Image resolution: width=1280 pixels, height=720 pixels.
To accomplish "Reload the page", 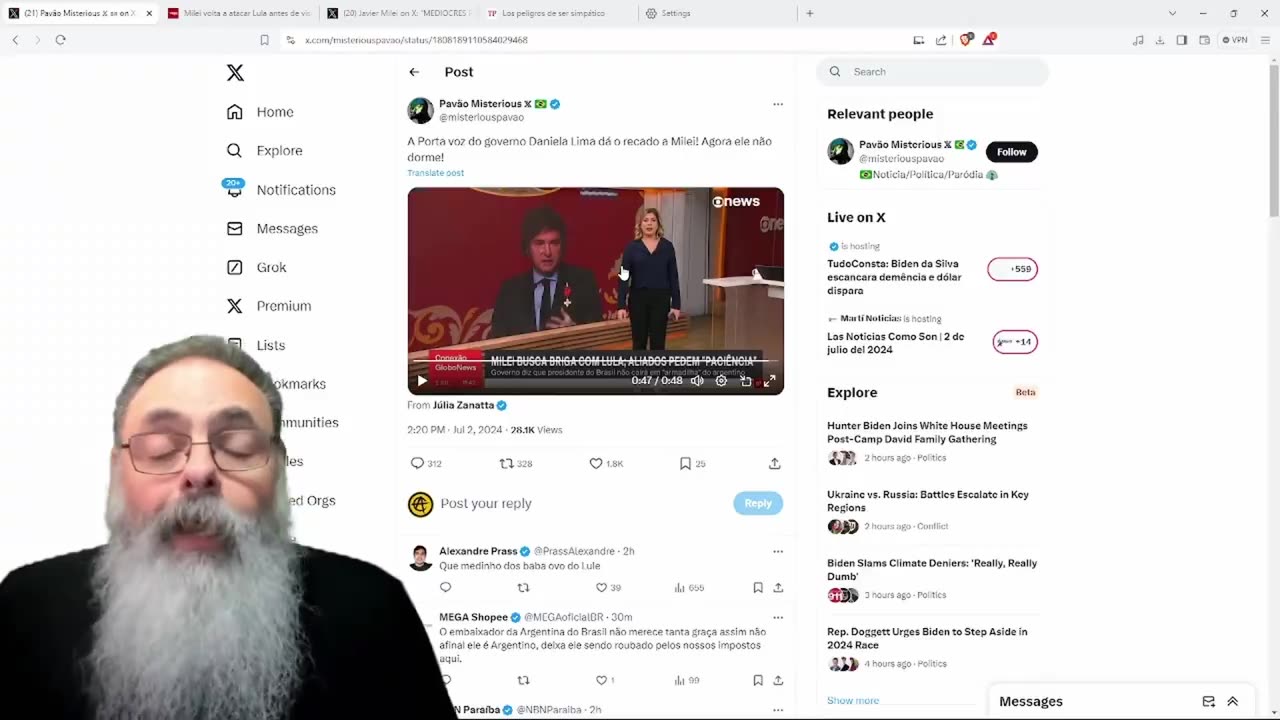I will pos(60,40).
